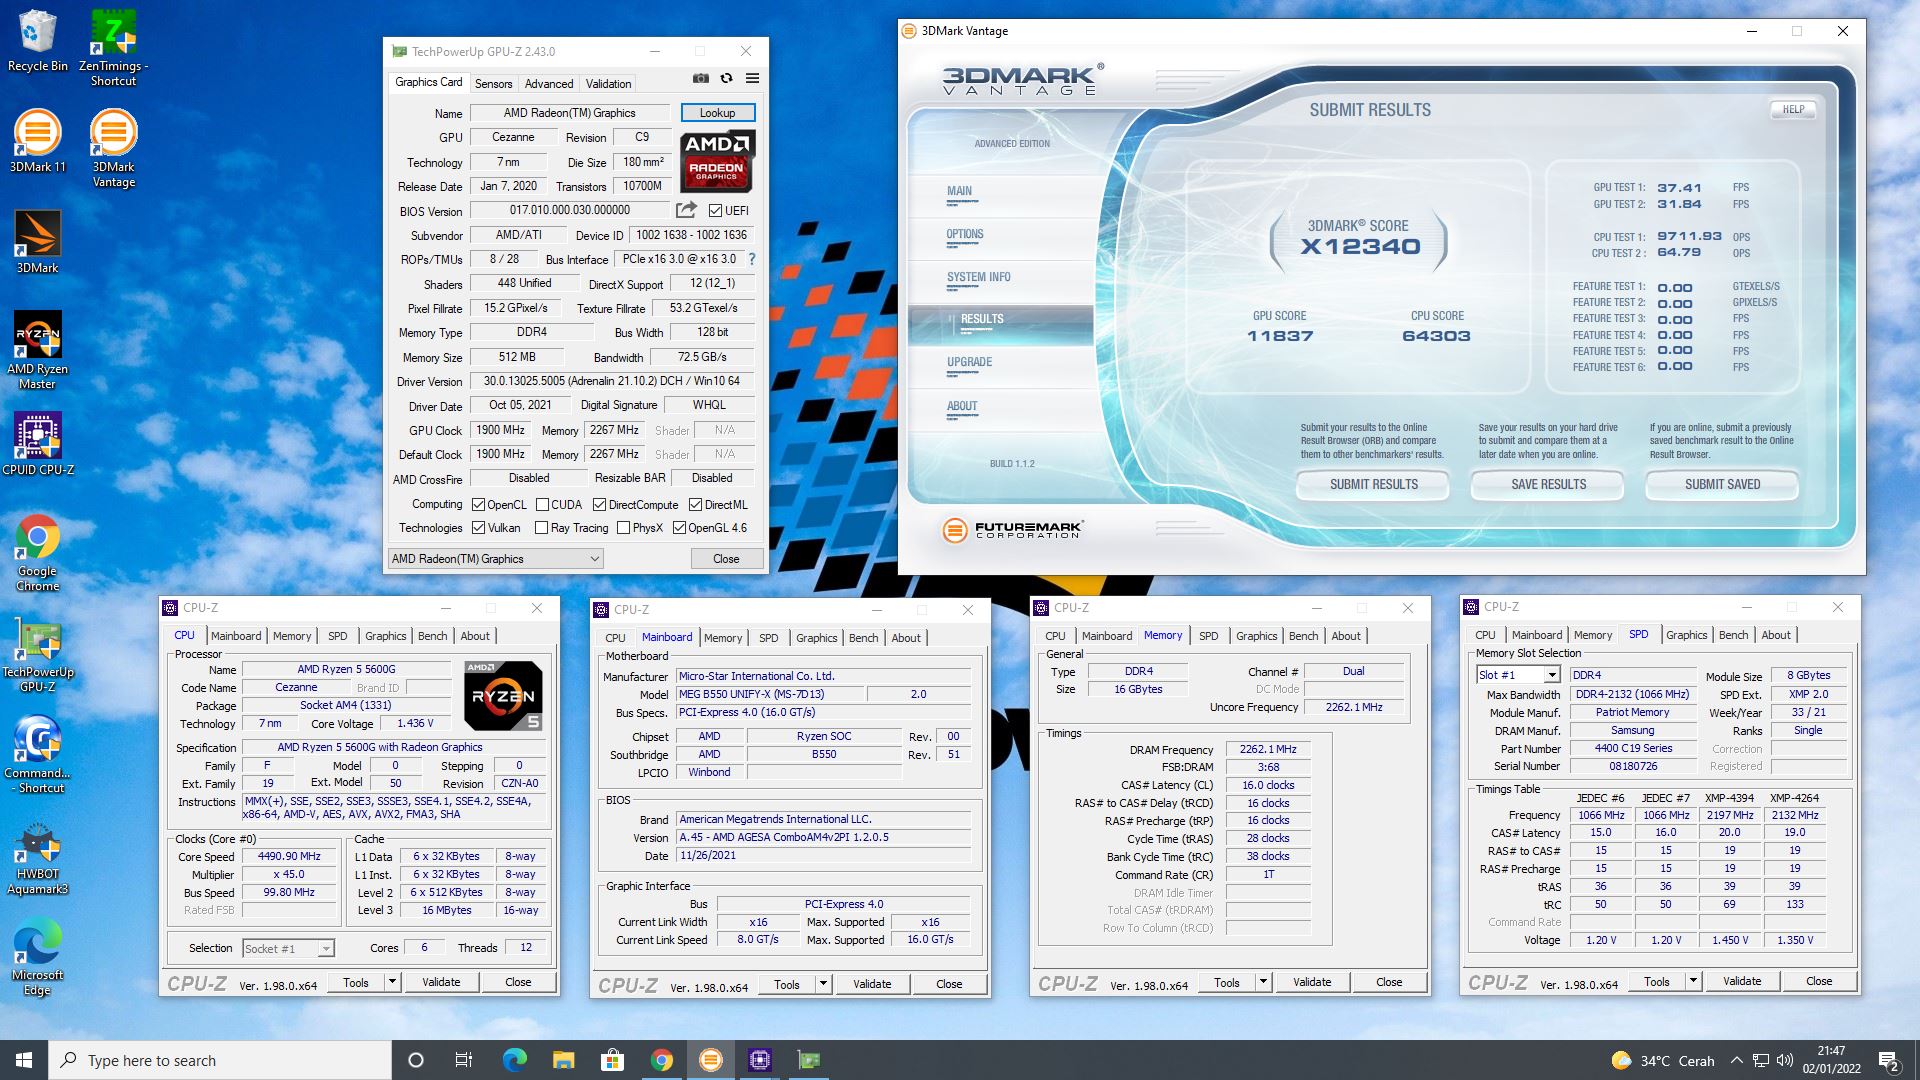Open Task View in the taskbar
Screen dimensions: 1920x1080
[463, 1060]
